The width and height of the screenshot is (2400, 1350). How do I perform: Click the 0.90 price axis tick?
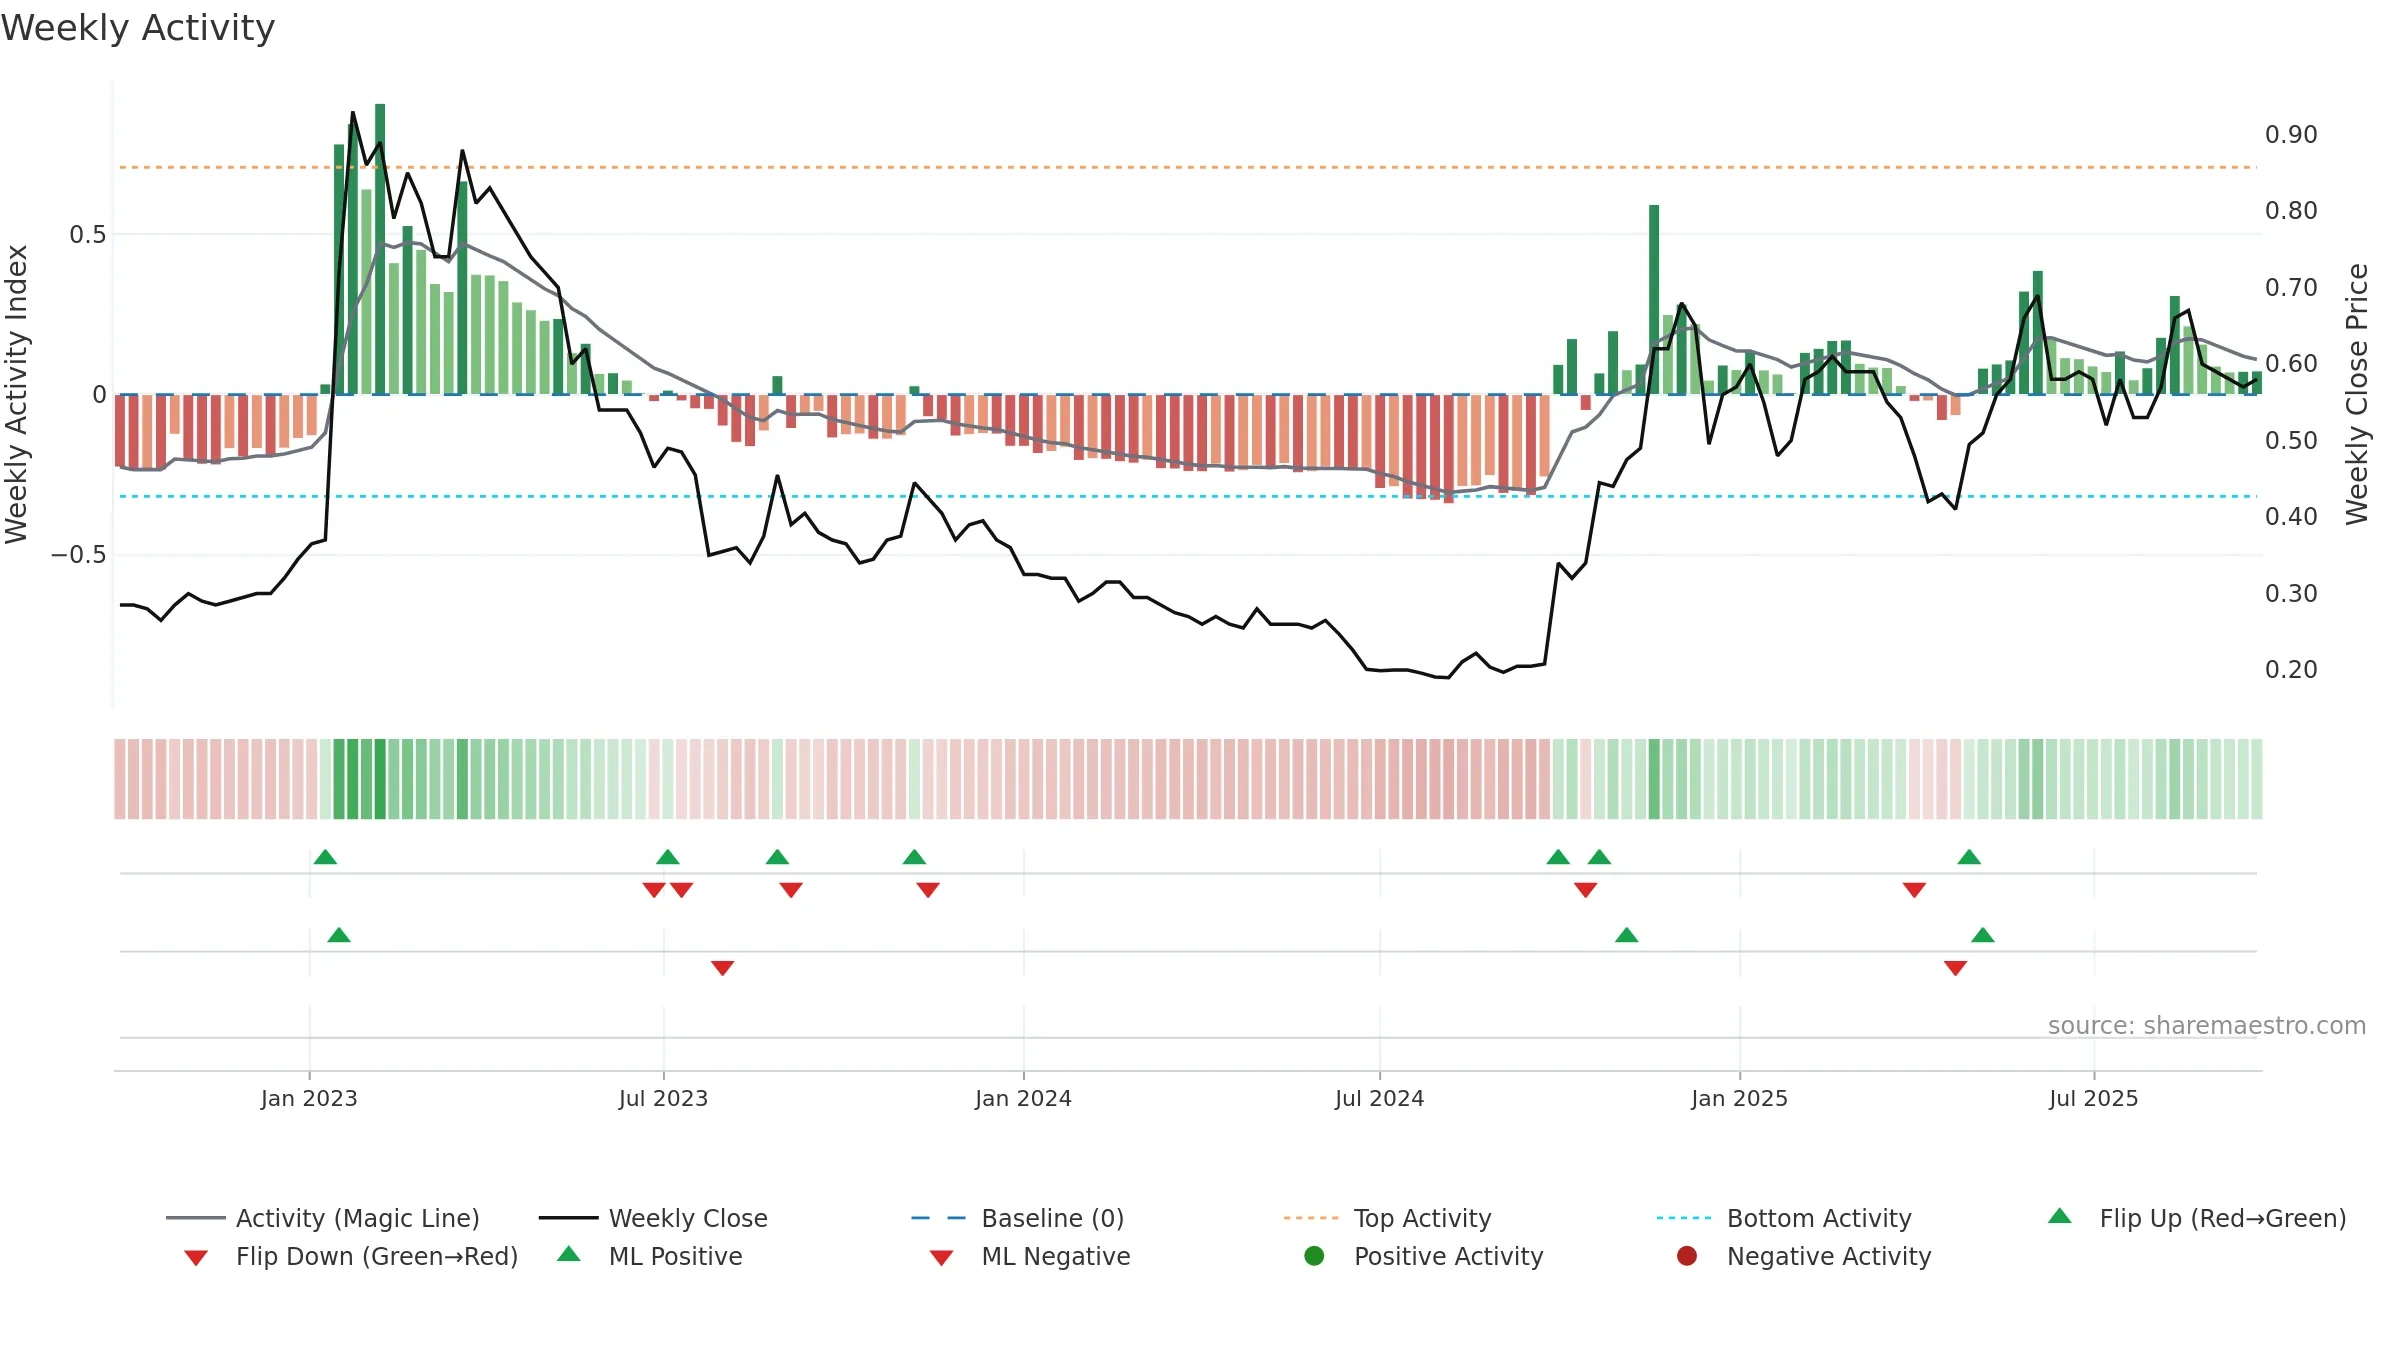(x=2291, y=134)
